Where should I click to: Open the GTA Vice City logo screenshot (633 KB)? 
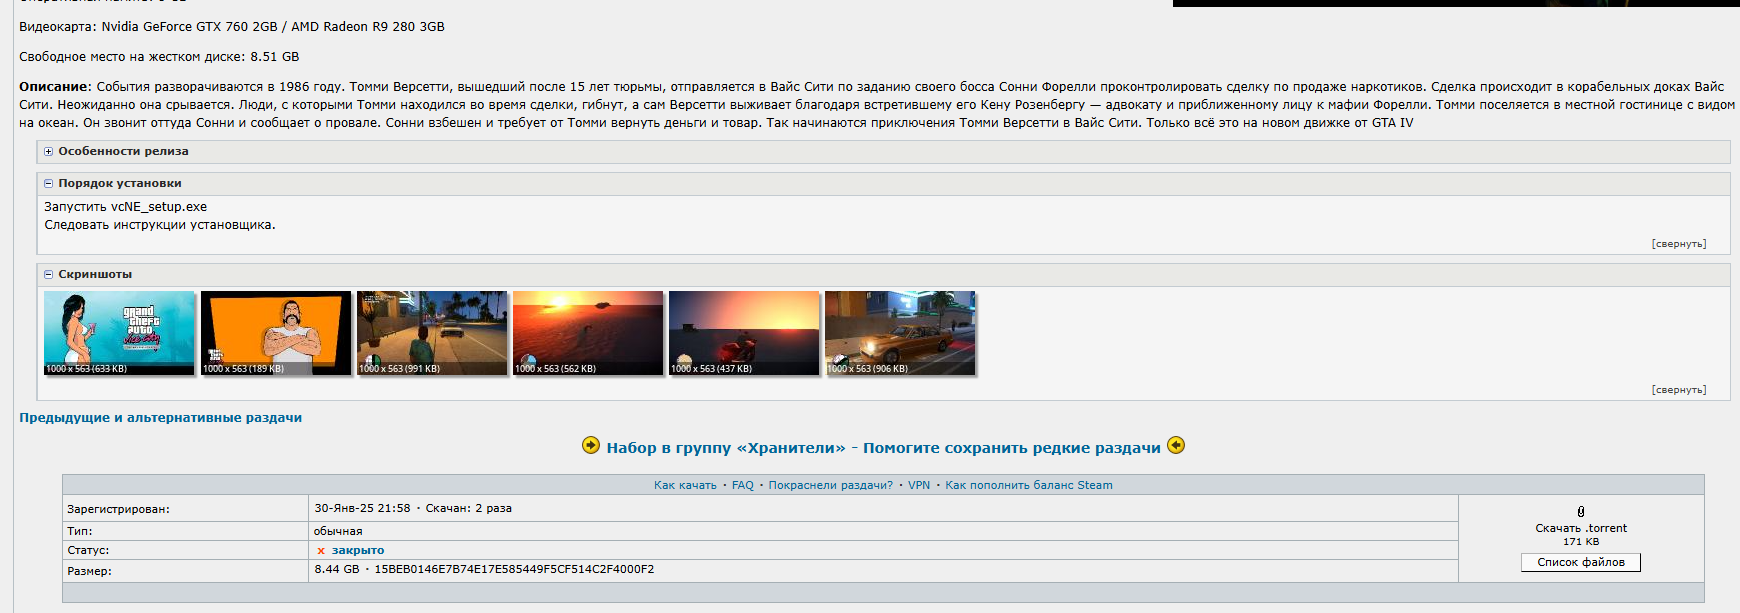[119, 333]
